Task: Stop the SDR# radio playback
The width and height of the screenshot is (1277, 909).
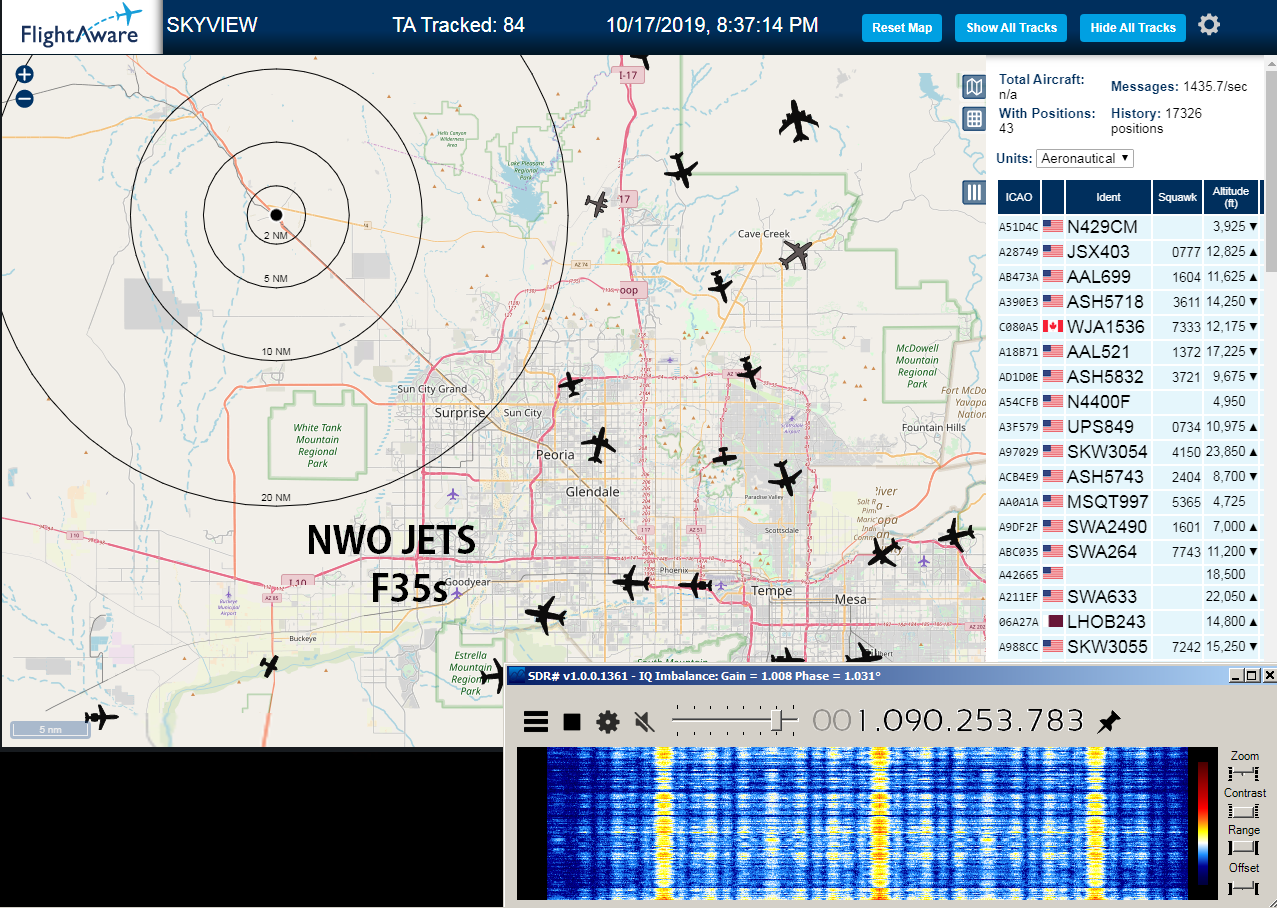Action: 572,721
